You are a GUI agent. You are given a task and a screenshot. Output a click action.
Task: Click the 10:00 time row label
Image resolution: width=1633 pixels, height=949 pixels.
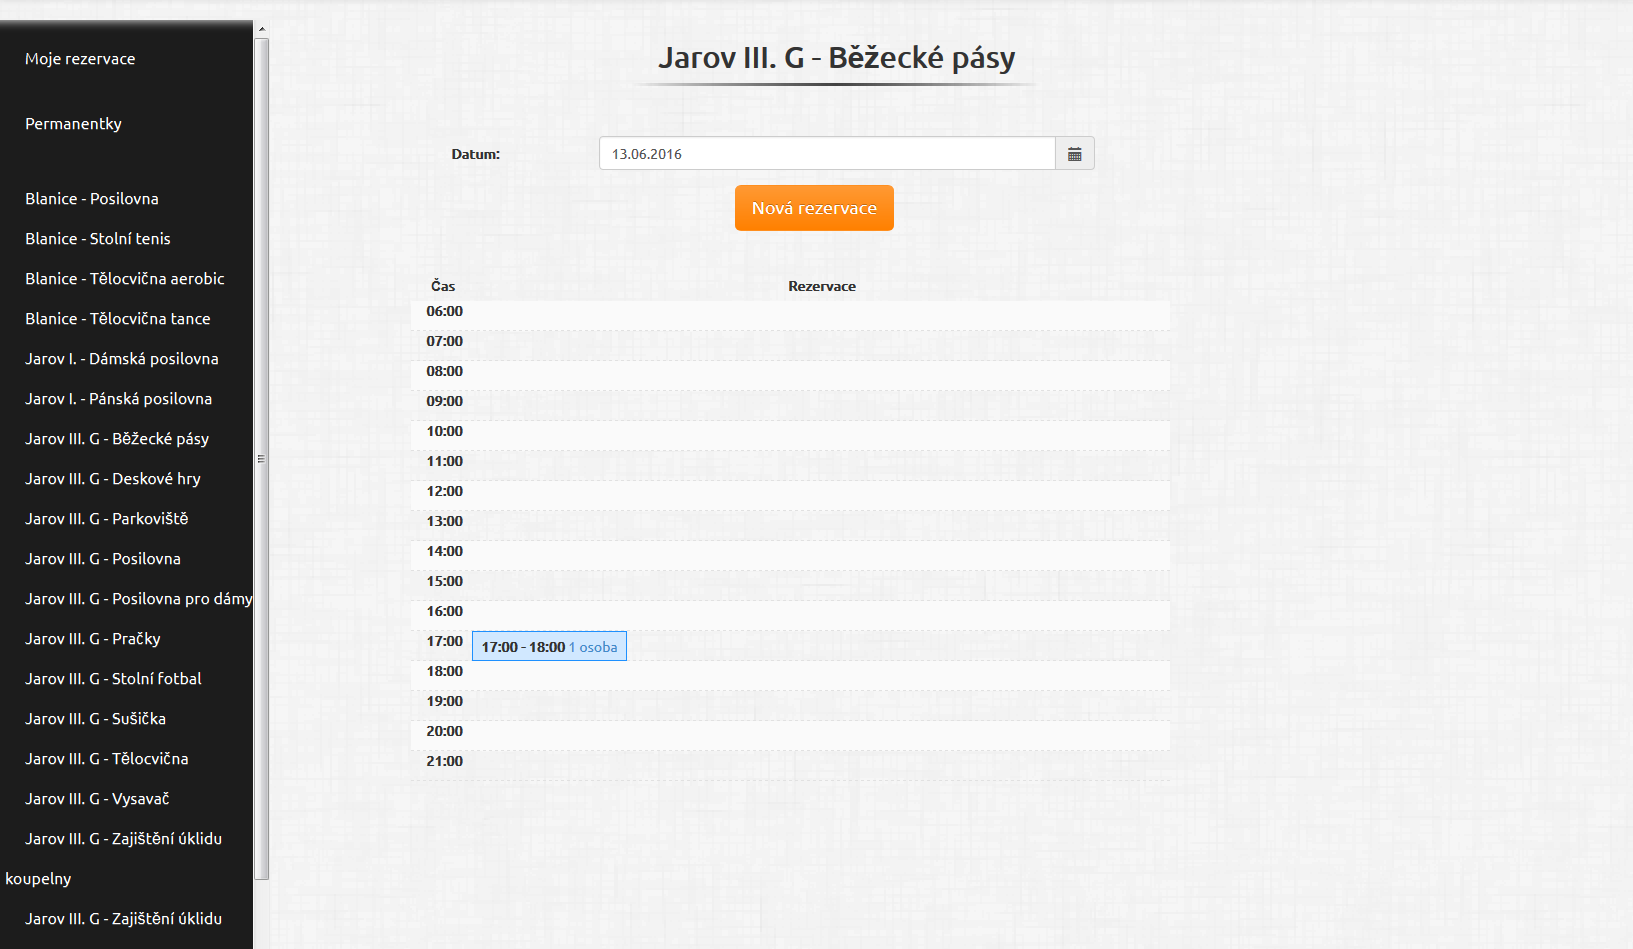pos(445,431)
